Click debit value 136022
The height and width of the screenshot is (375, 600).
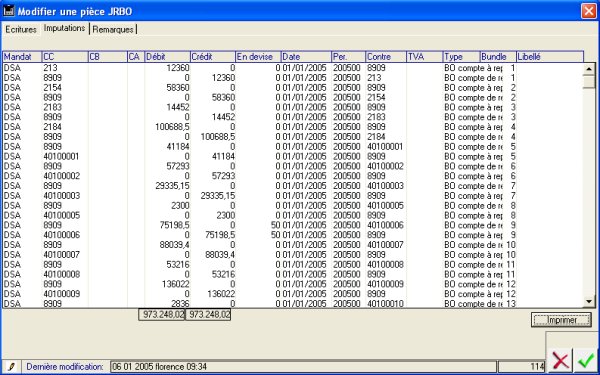pyautogui.click(x=176, y=284)
